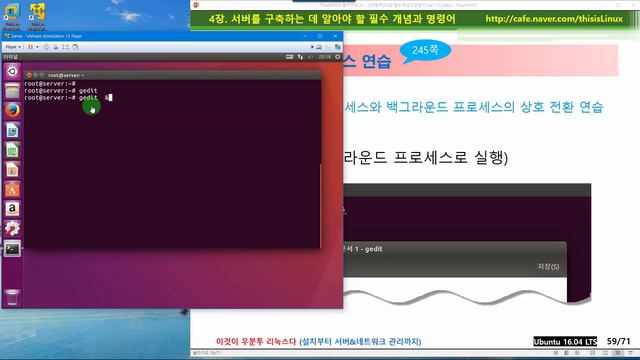Screen dimensions: 640x360
Task: Click the 저장(S) button in slide image
Action: 548,267
